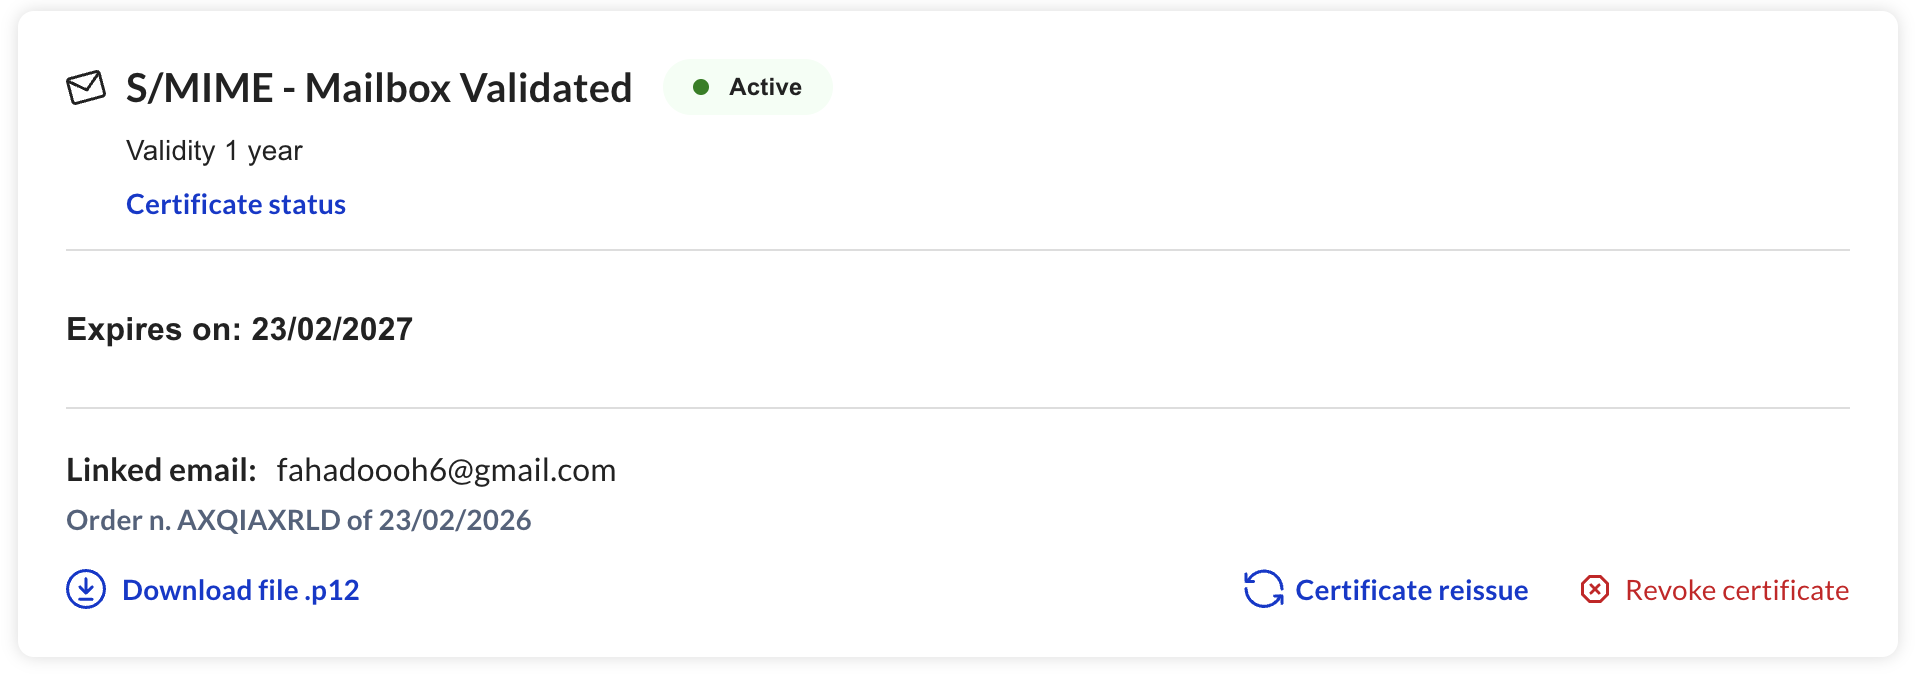This screenshot has height=676, width=1920.
Task: Click the Order n. text prefix
Action: pyautogui.click(x=118, y=521)
